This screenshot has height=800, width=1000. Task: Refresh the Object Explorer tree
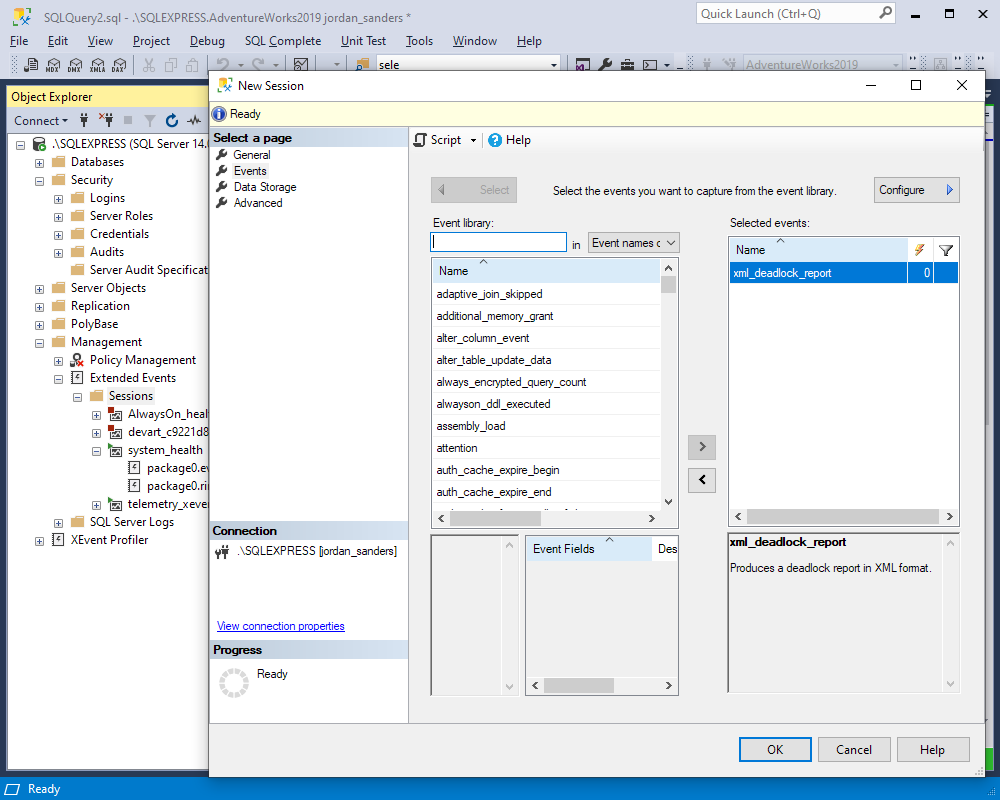click(x=172, y=120)
